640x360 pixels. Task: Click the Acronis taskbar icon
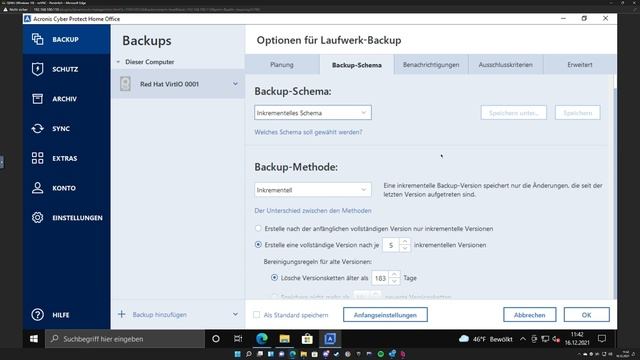point(330,339)
